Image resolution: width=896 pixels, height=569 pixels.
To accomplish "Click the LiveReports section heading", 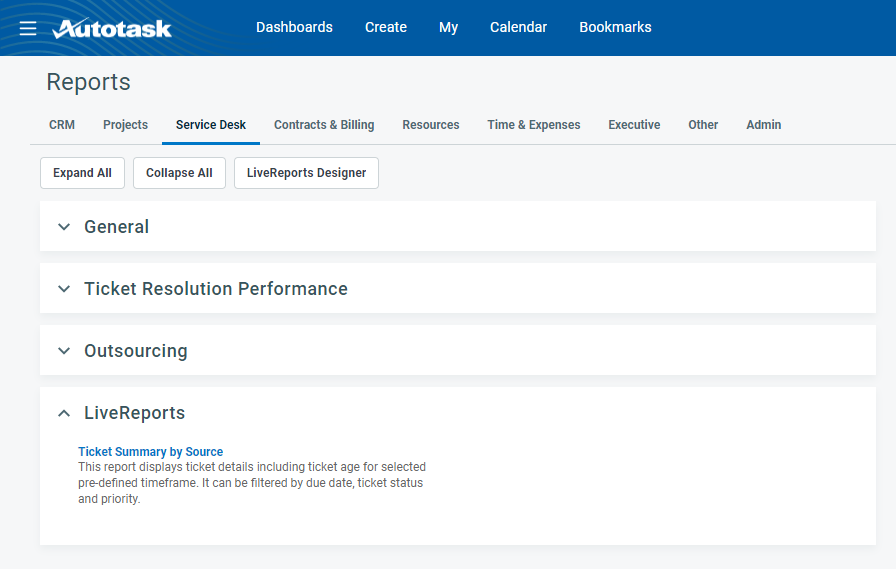I will click(135, 413).
